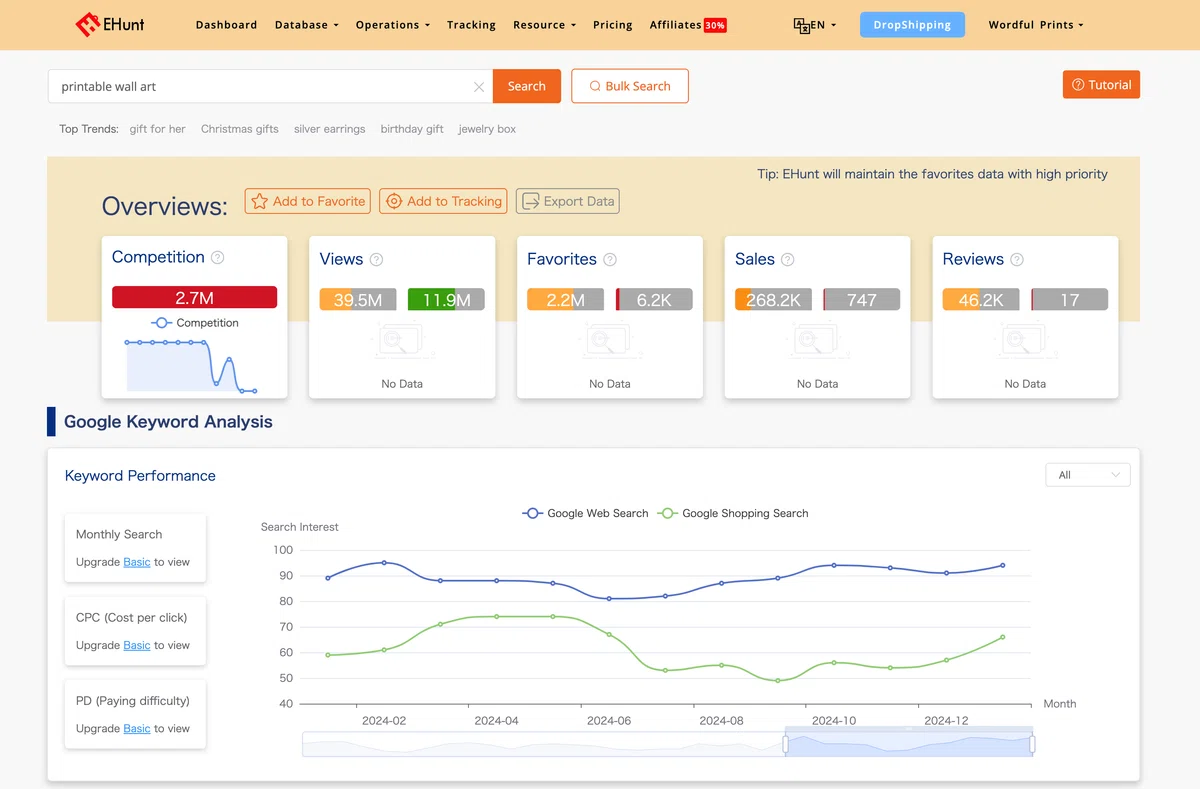The height and width of the screenshot is (789, 1200).
Task: Click the Add to Favorite button
Action: [308, 201]
